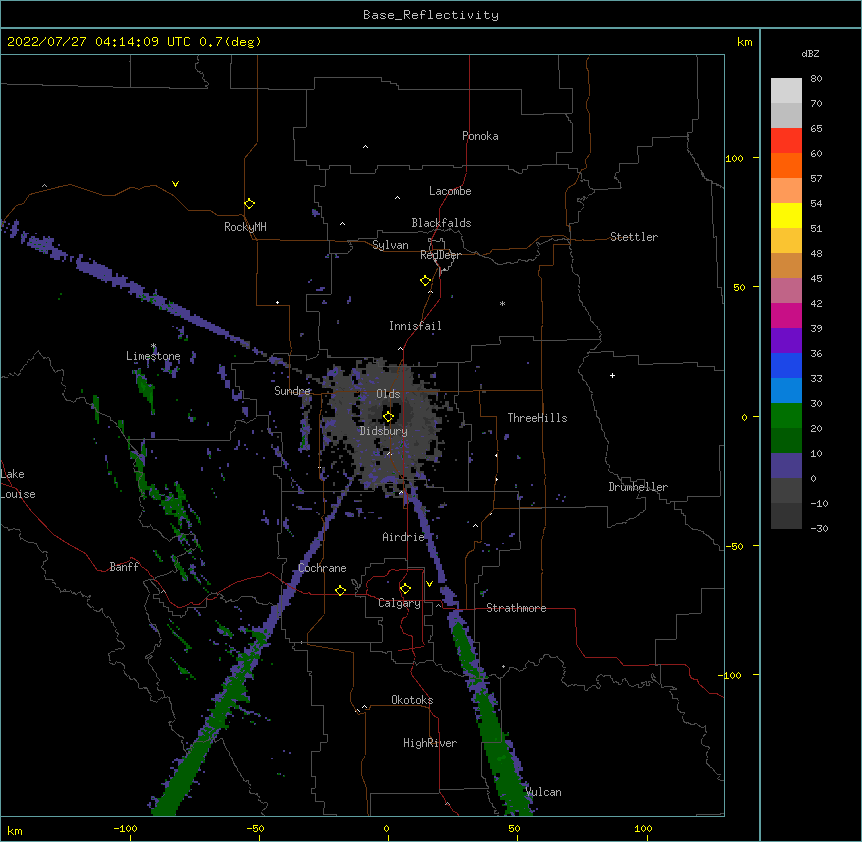The height and width of the screenshot is (842, 862).
Task: Click the Olds city label
Action: 388,394
